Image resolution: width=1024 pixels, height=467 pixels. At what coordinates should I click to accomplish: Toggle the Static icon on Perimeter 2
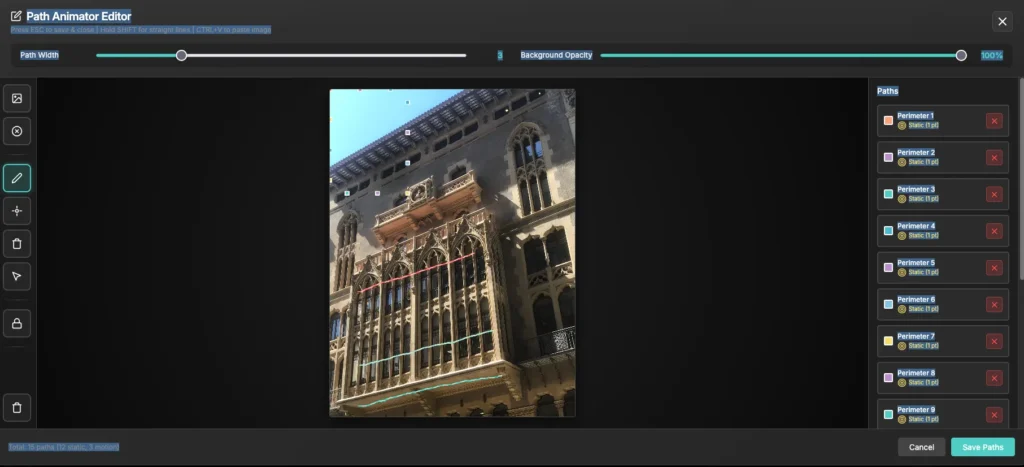[x=902, y=162]
